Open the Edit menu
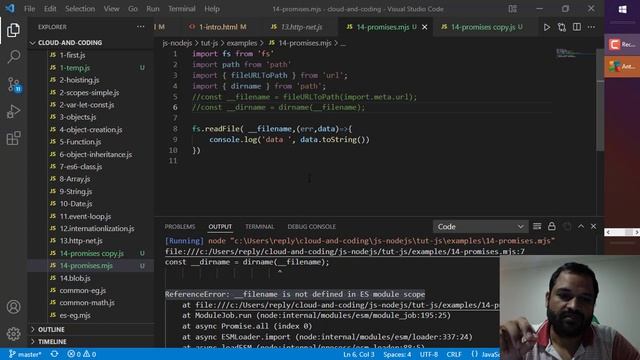The image size is (640, 360). 50,9
